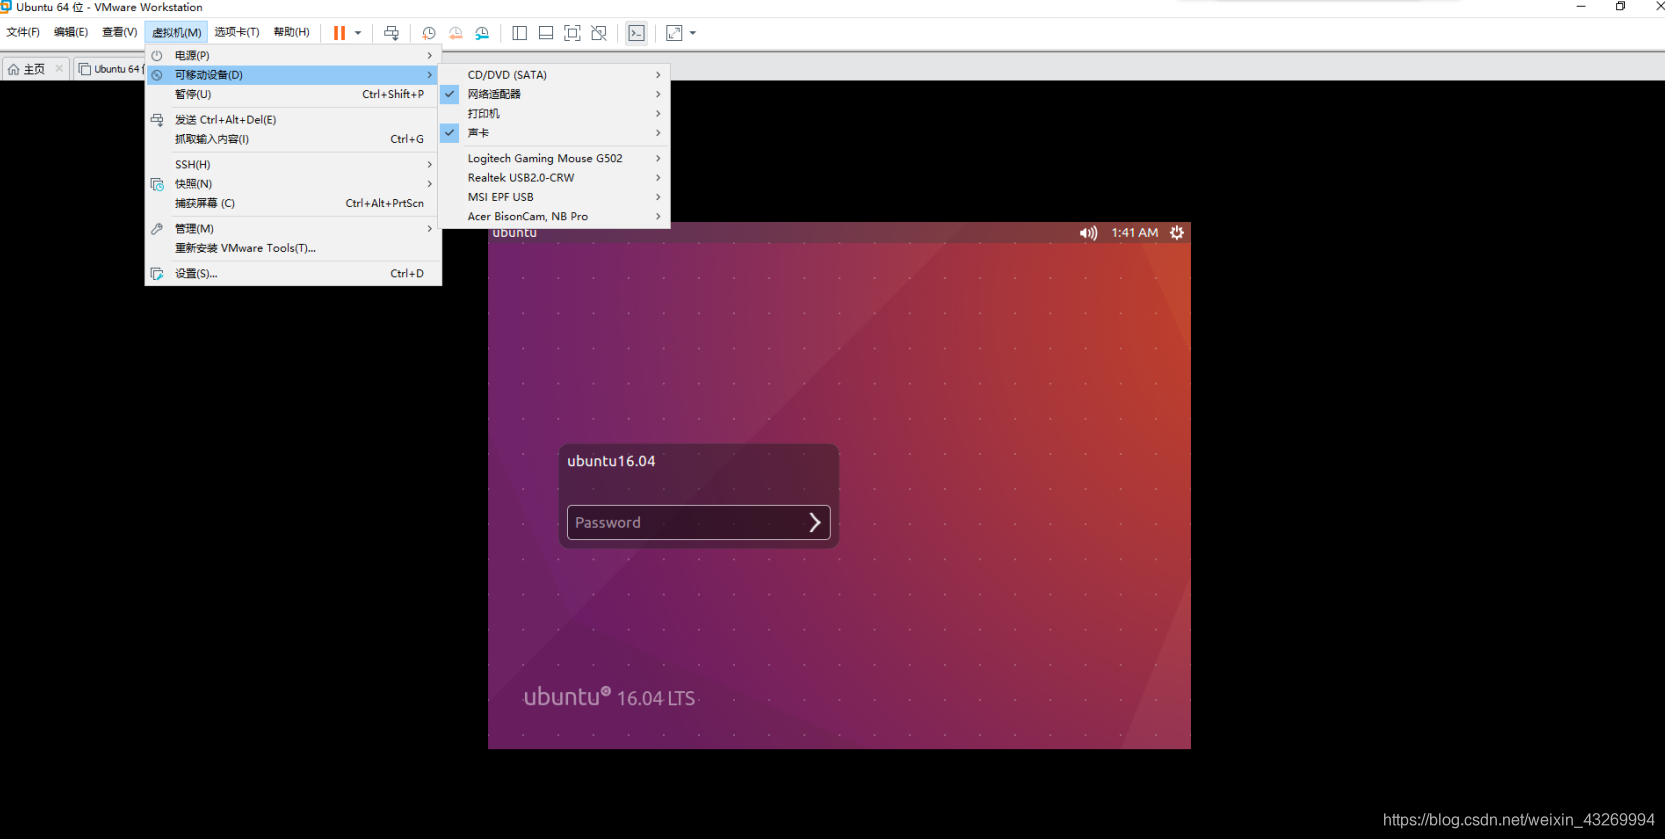Revert to snapshot using the orange clock icon
This screenshot has width=1665, height=839.
pyautogui.click(x=456, y=33)
